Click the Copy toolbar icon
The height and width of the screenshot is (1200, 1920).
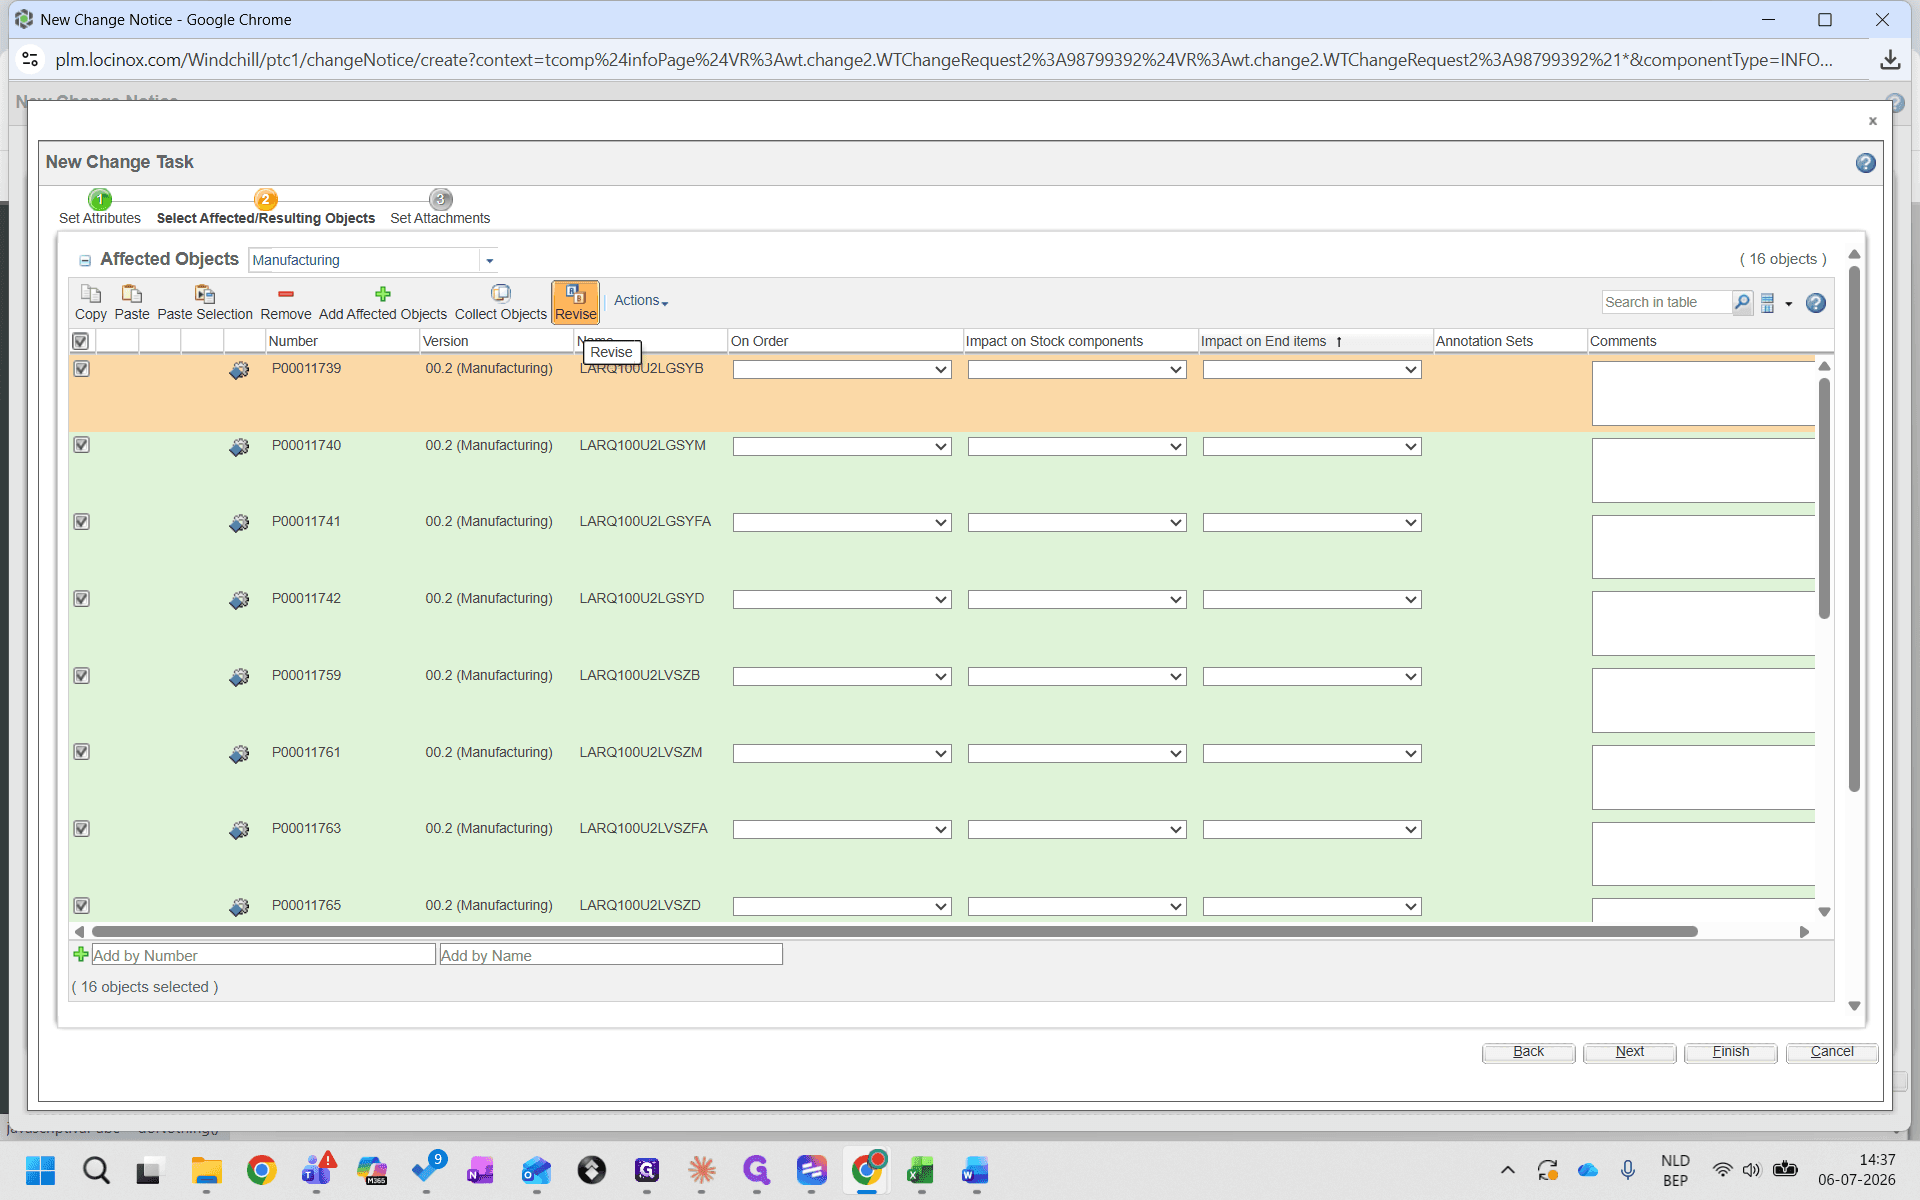click(90, 294)
